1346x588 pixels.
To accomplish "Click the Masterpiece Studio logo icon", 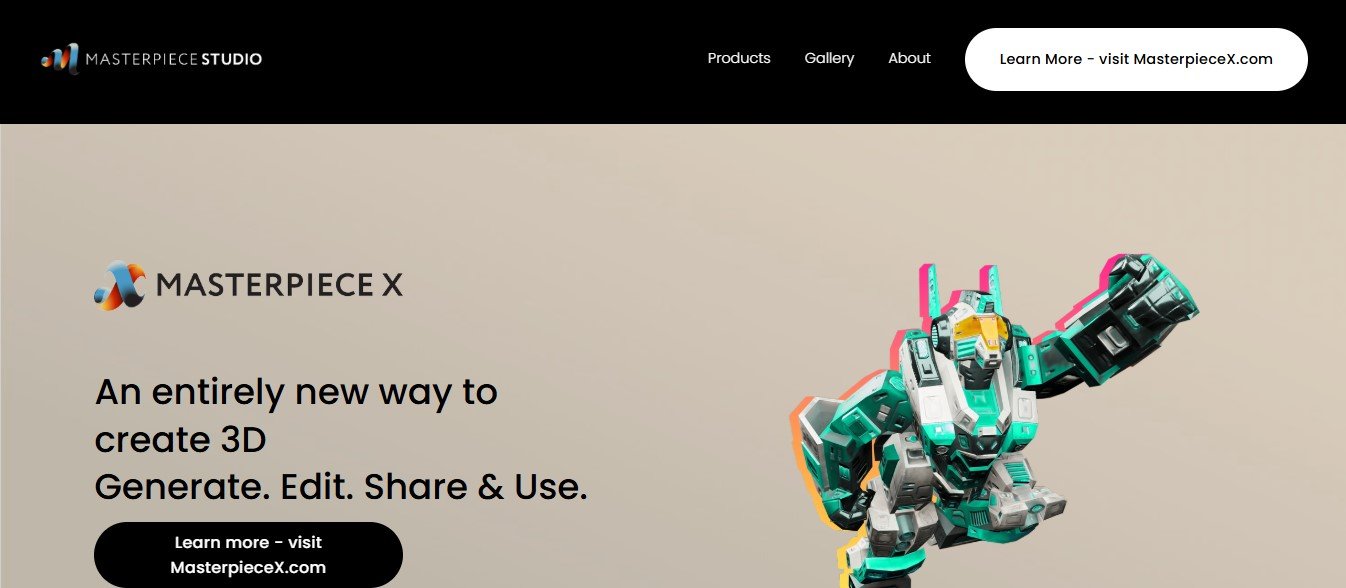I will click(59, 59).
